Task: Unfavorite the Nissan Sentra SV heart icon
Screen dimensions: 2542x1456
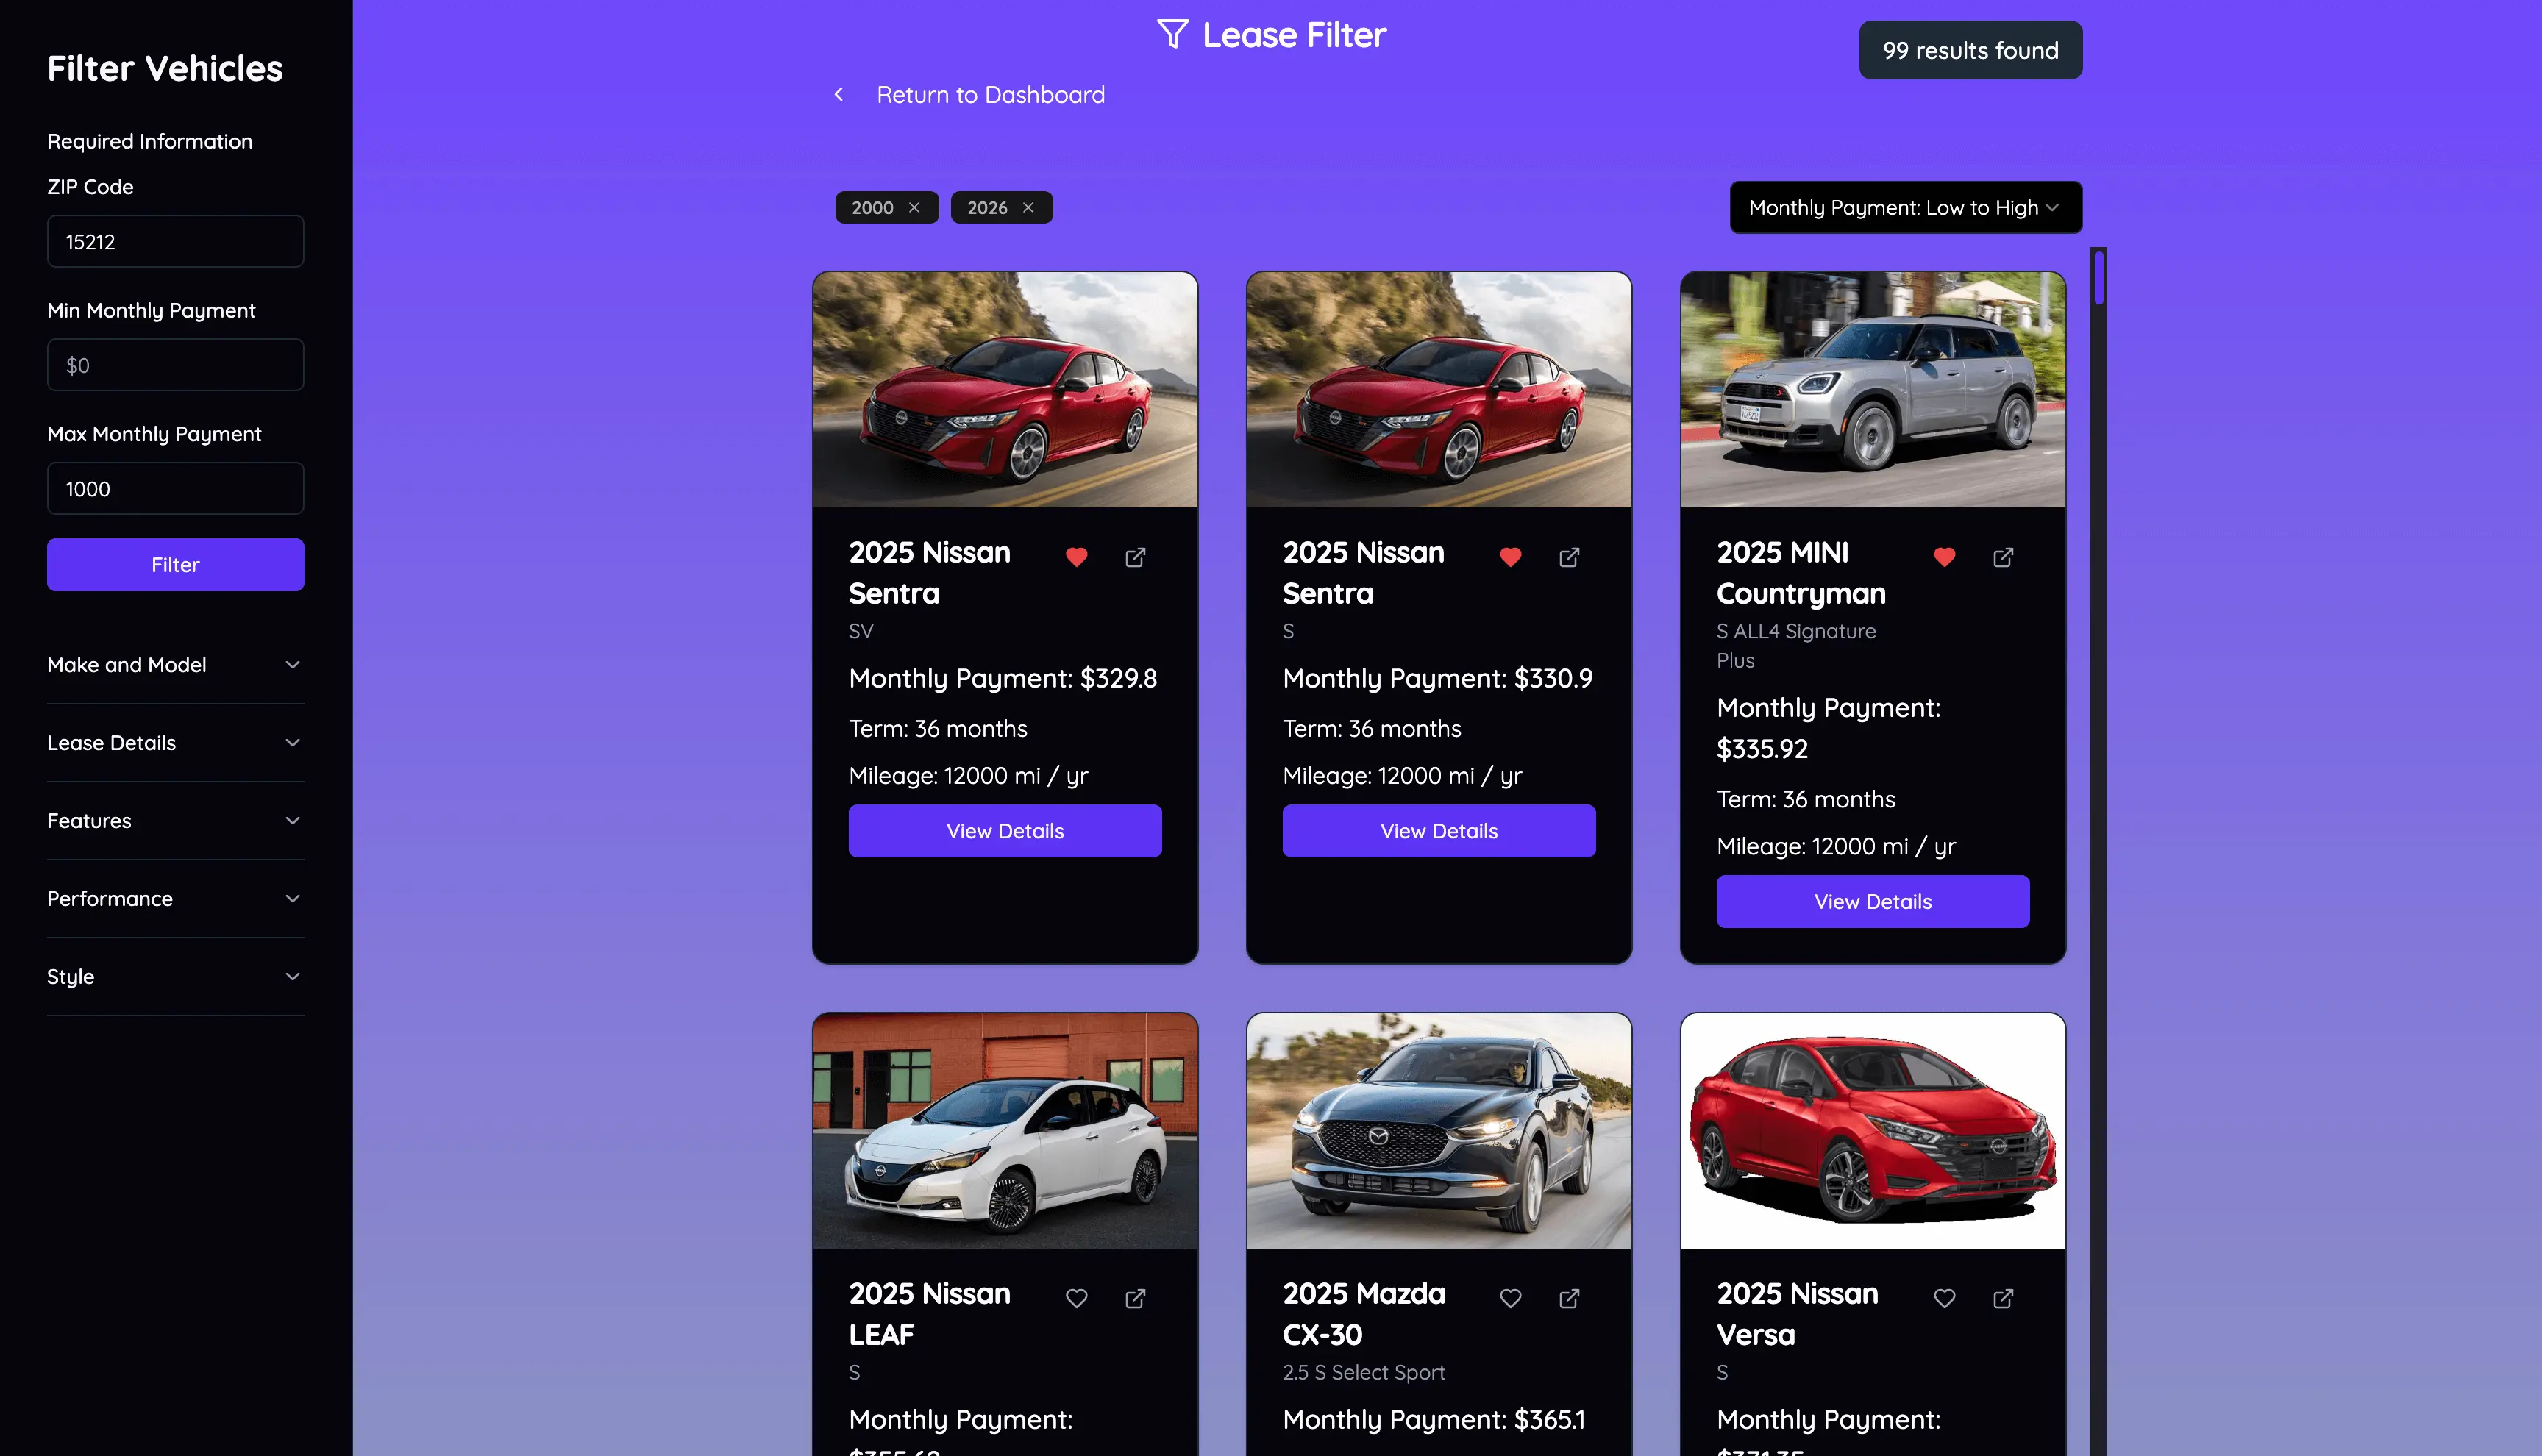Action: pyautogui.click(x=1076, y=557)
